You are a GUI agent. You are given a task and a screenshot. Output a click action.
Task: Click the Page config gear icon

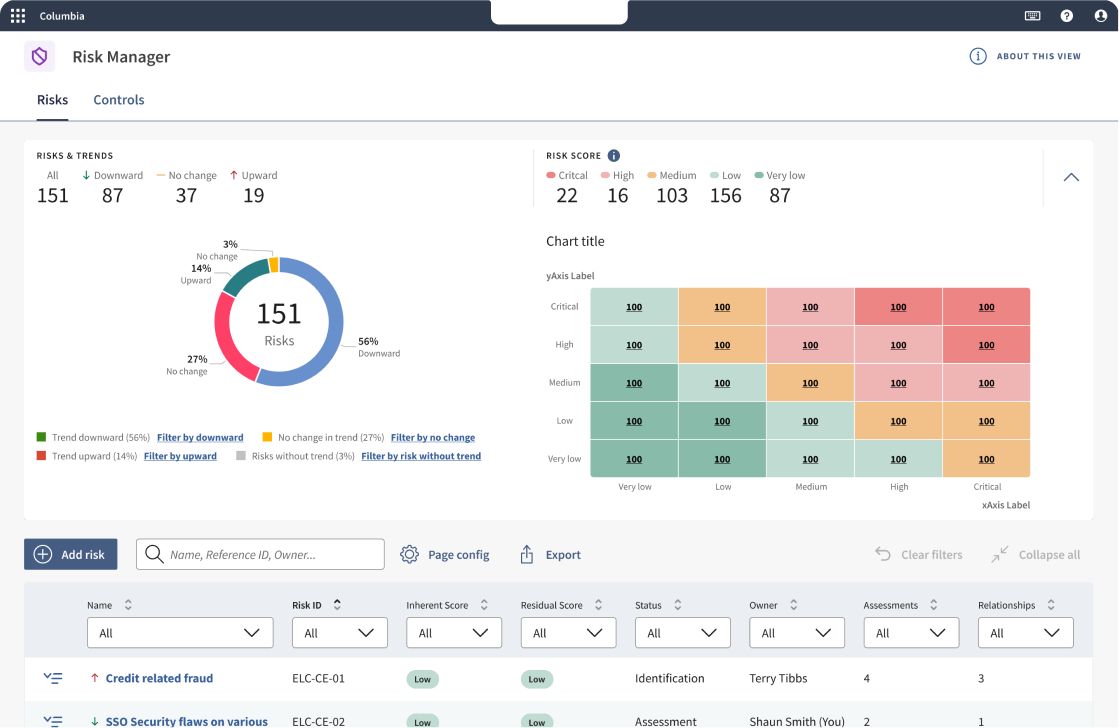click(409, 555)
